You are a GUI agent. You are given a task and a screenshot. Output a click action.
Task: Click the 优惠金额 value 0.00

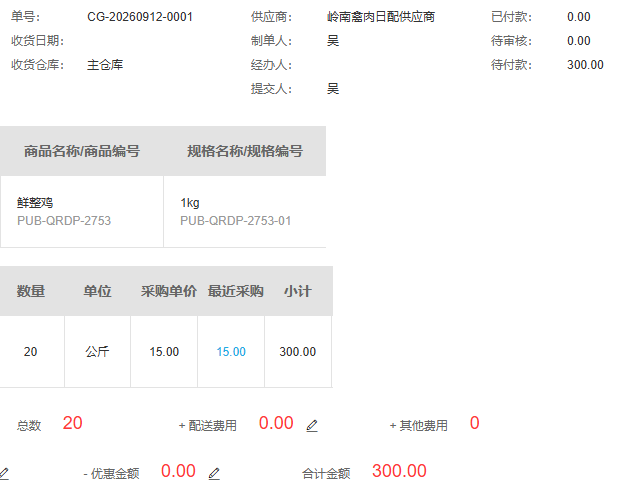point(178,471)
